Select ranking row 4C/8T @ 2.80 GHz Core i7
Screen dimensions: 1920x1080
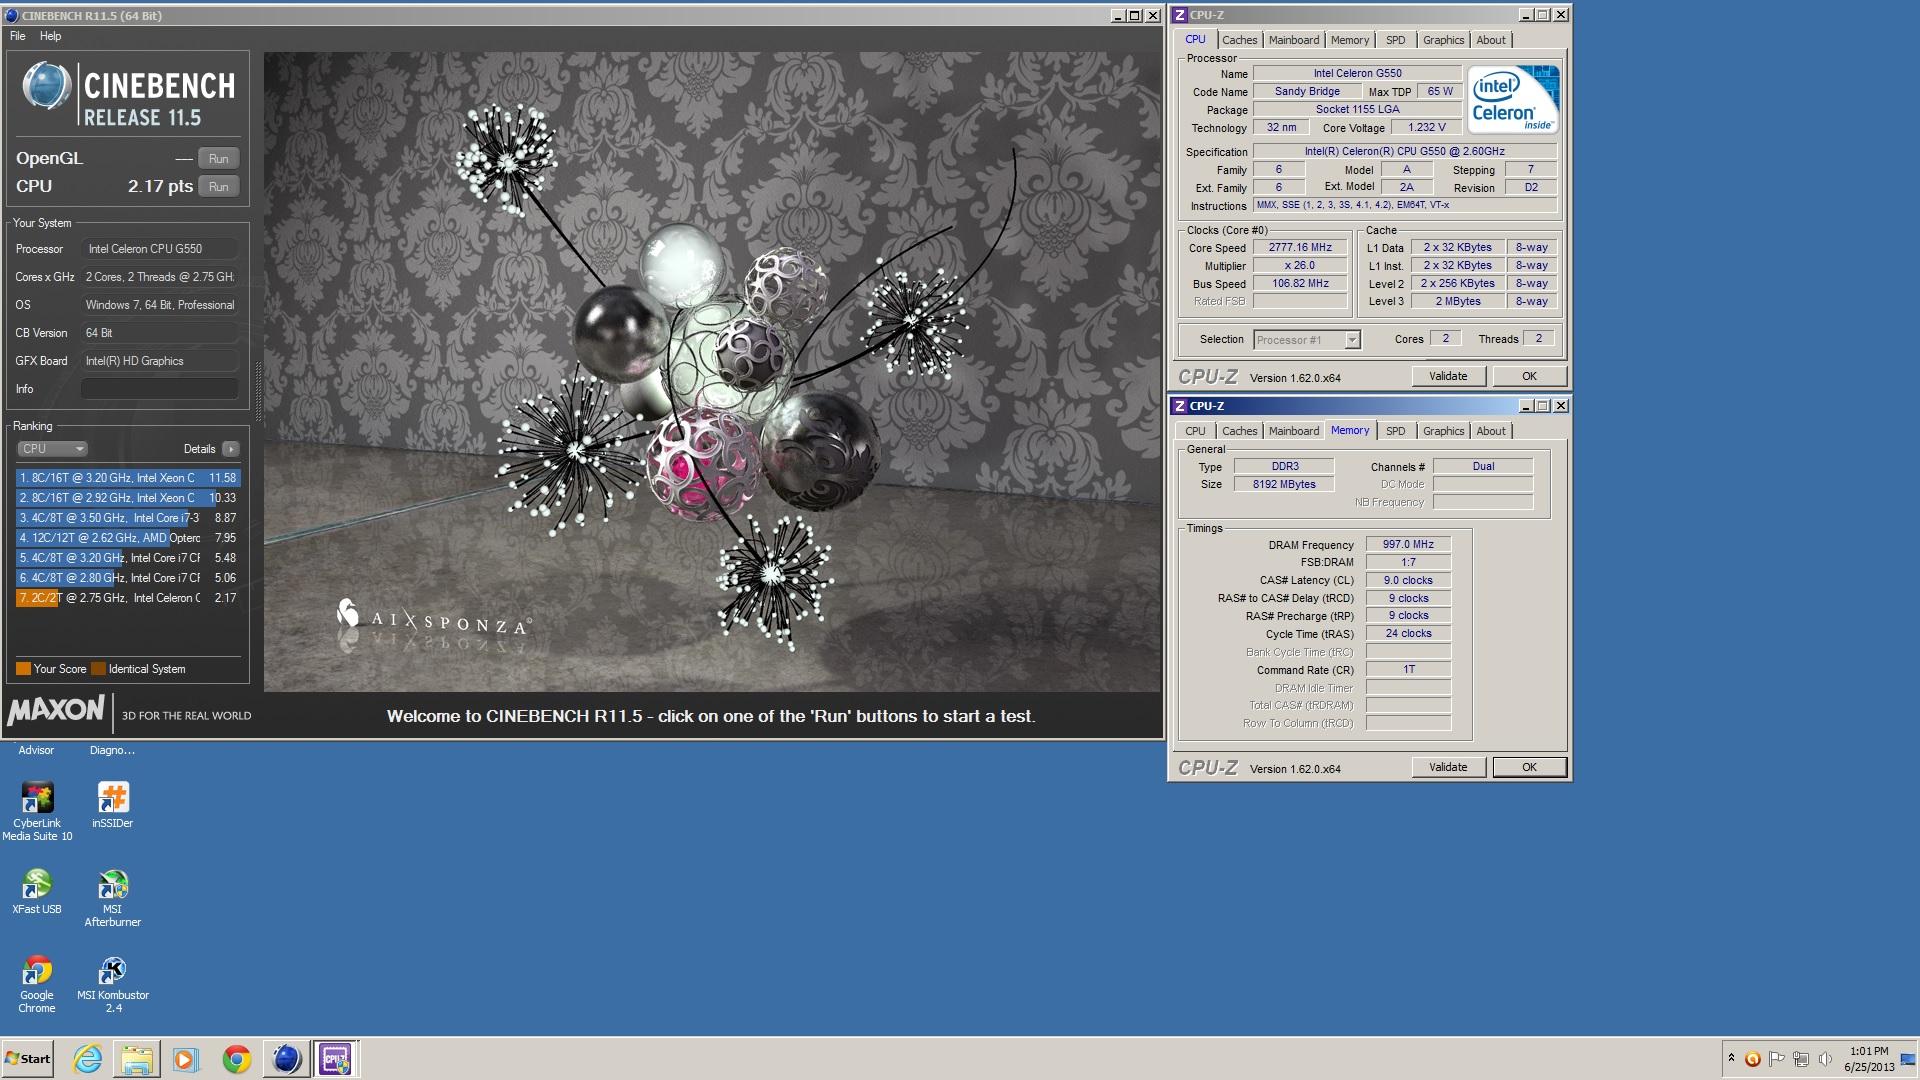pos(127,578)
